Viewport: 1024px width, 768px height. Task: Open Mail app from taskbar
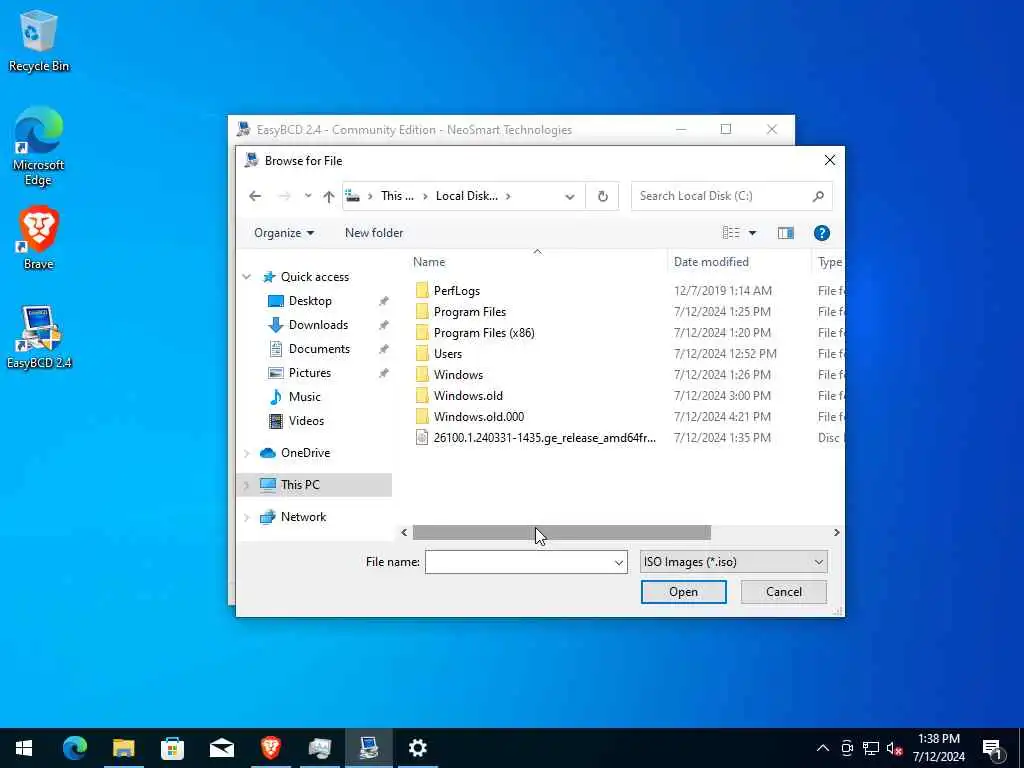coord(221,748)
